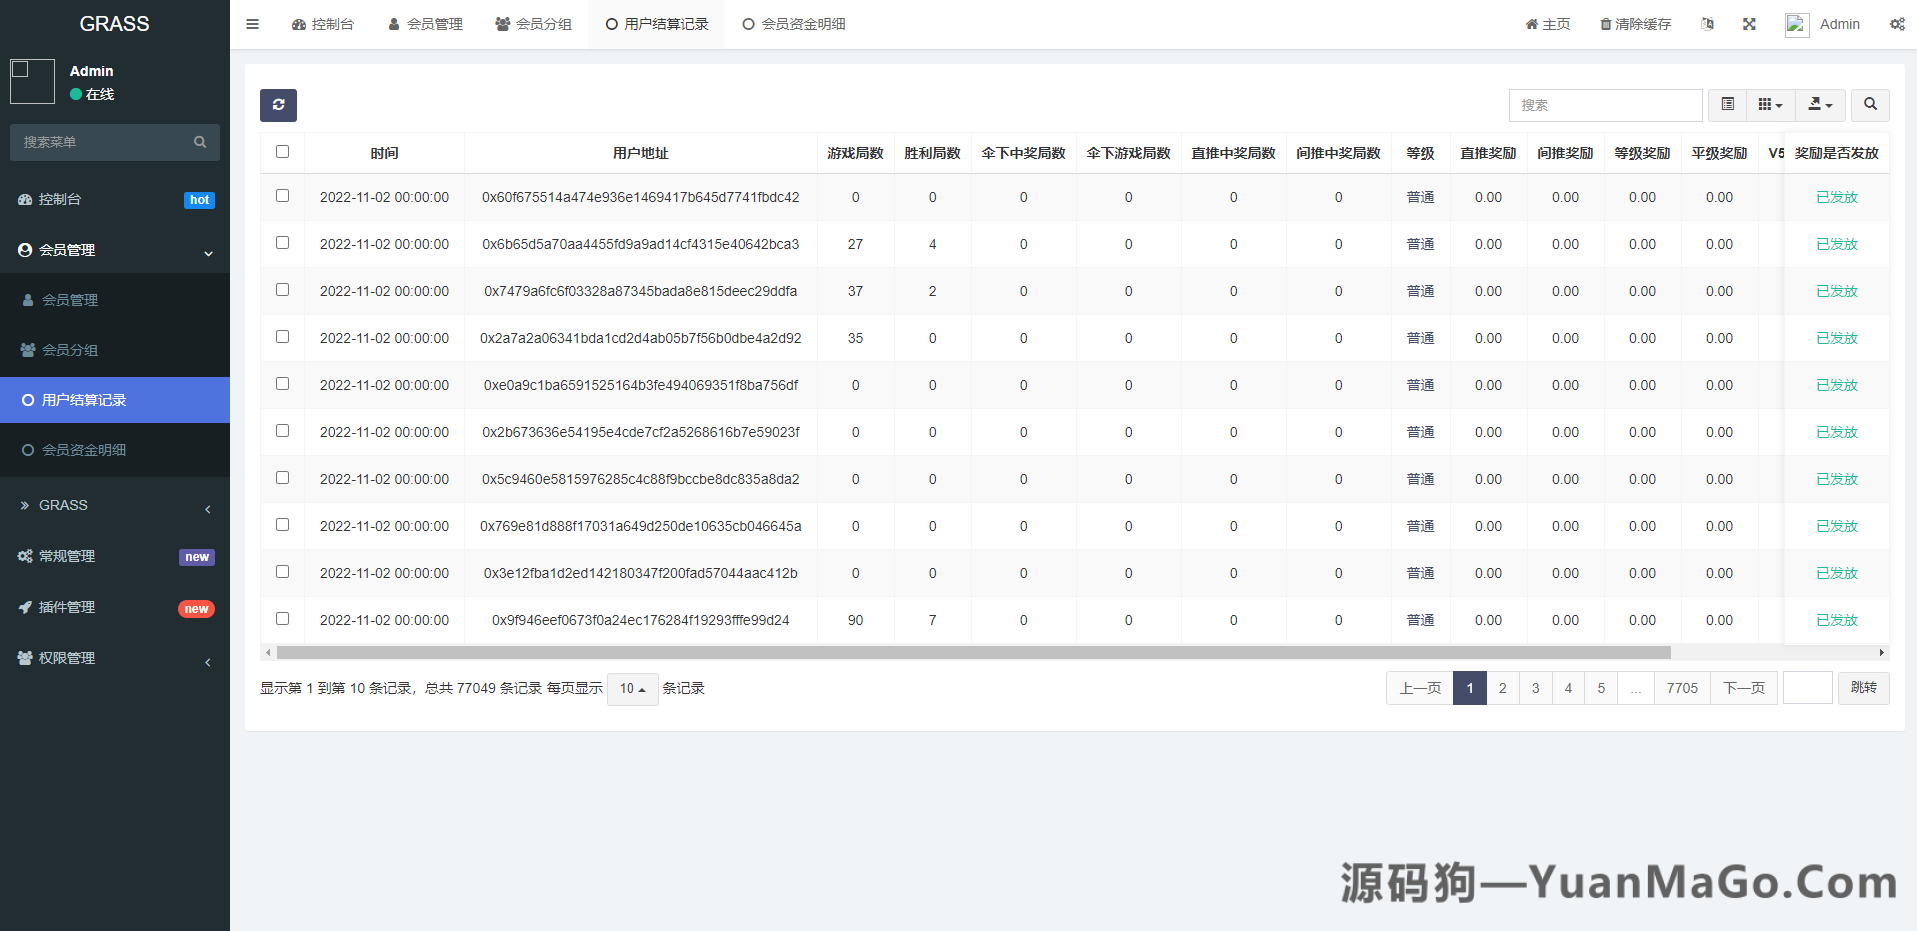Open the columns visibility dropdown
The height and width of the screenshot is (931, 1917).
coord(1769,104)
